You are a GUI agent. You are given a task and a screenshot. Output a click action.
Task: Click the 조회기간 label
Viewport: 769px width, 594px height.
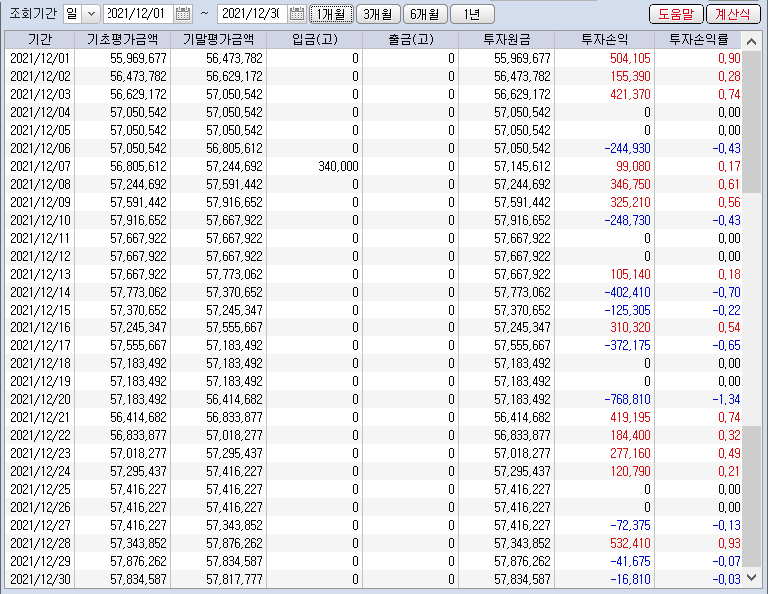pyautogui.click(x=33, y=14)
